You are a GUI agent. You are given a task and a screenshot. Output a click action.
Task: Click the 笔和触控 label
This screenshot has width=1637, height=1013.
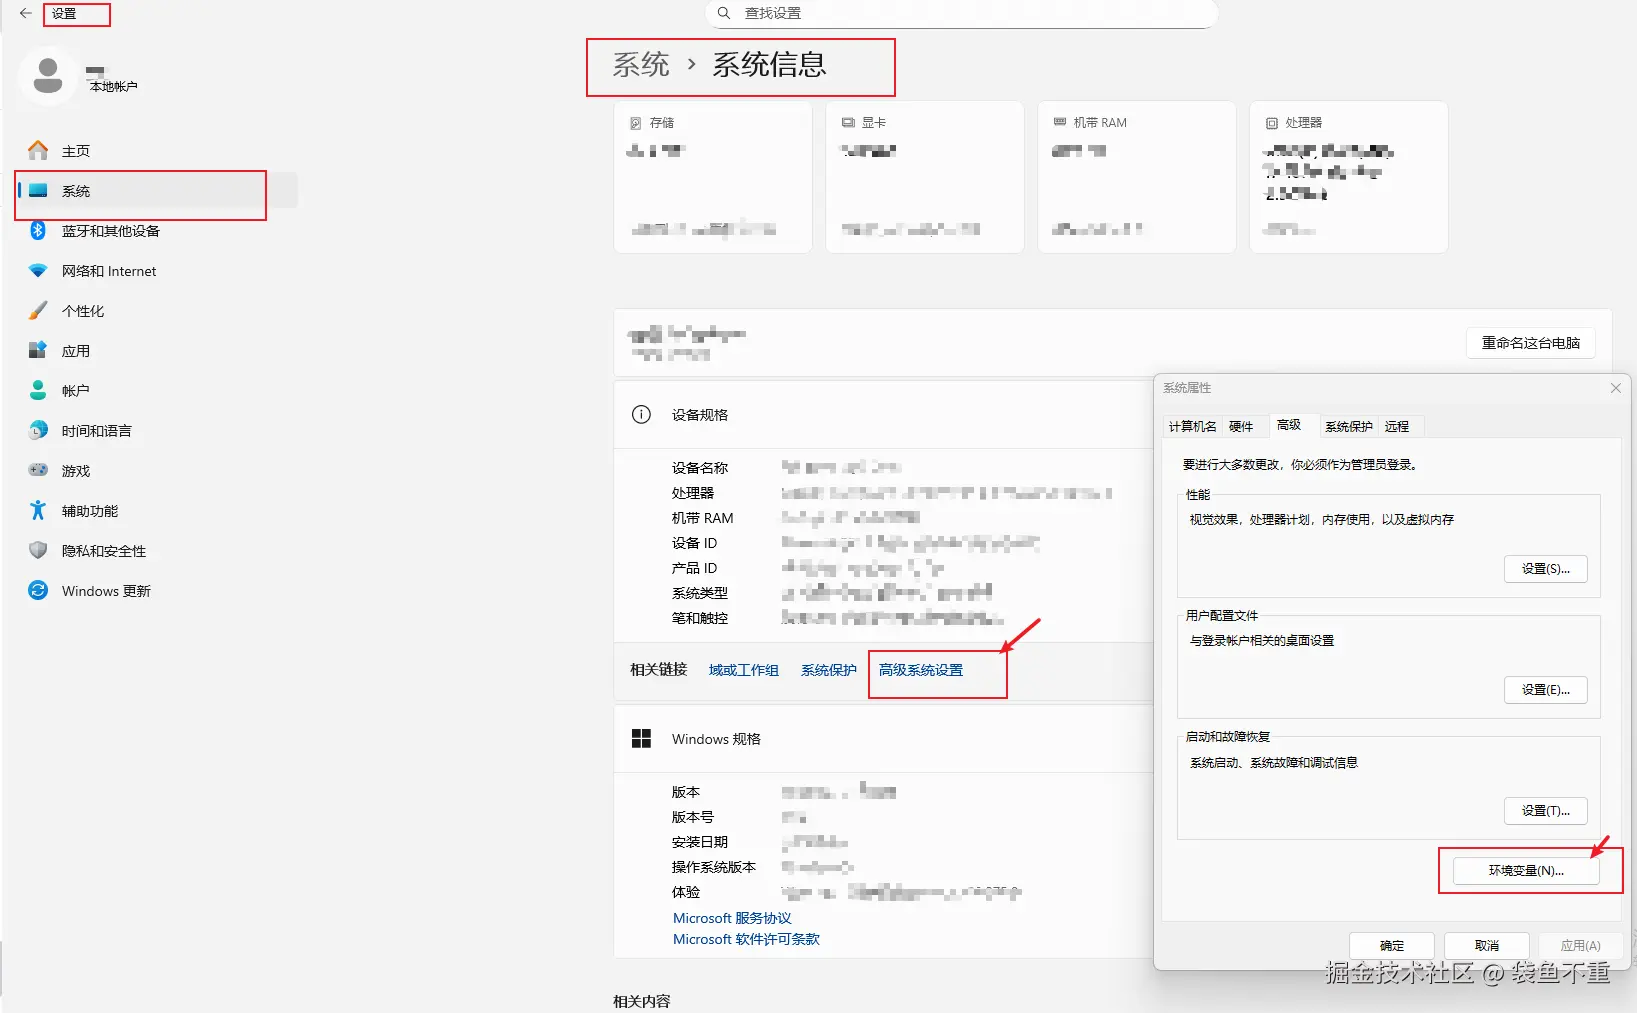point(700,618)
